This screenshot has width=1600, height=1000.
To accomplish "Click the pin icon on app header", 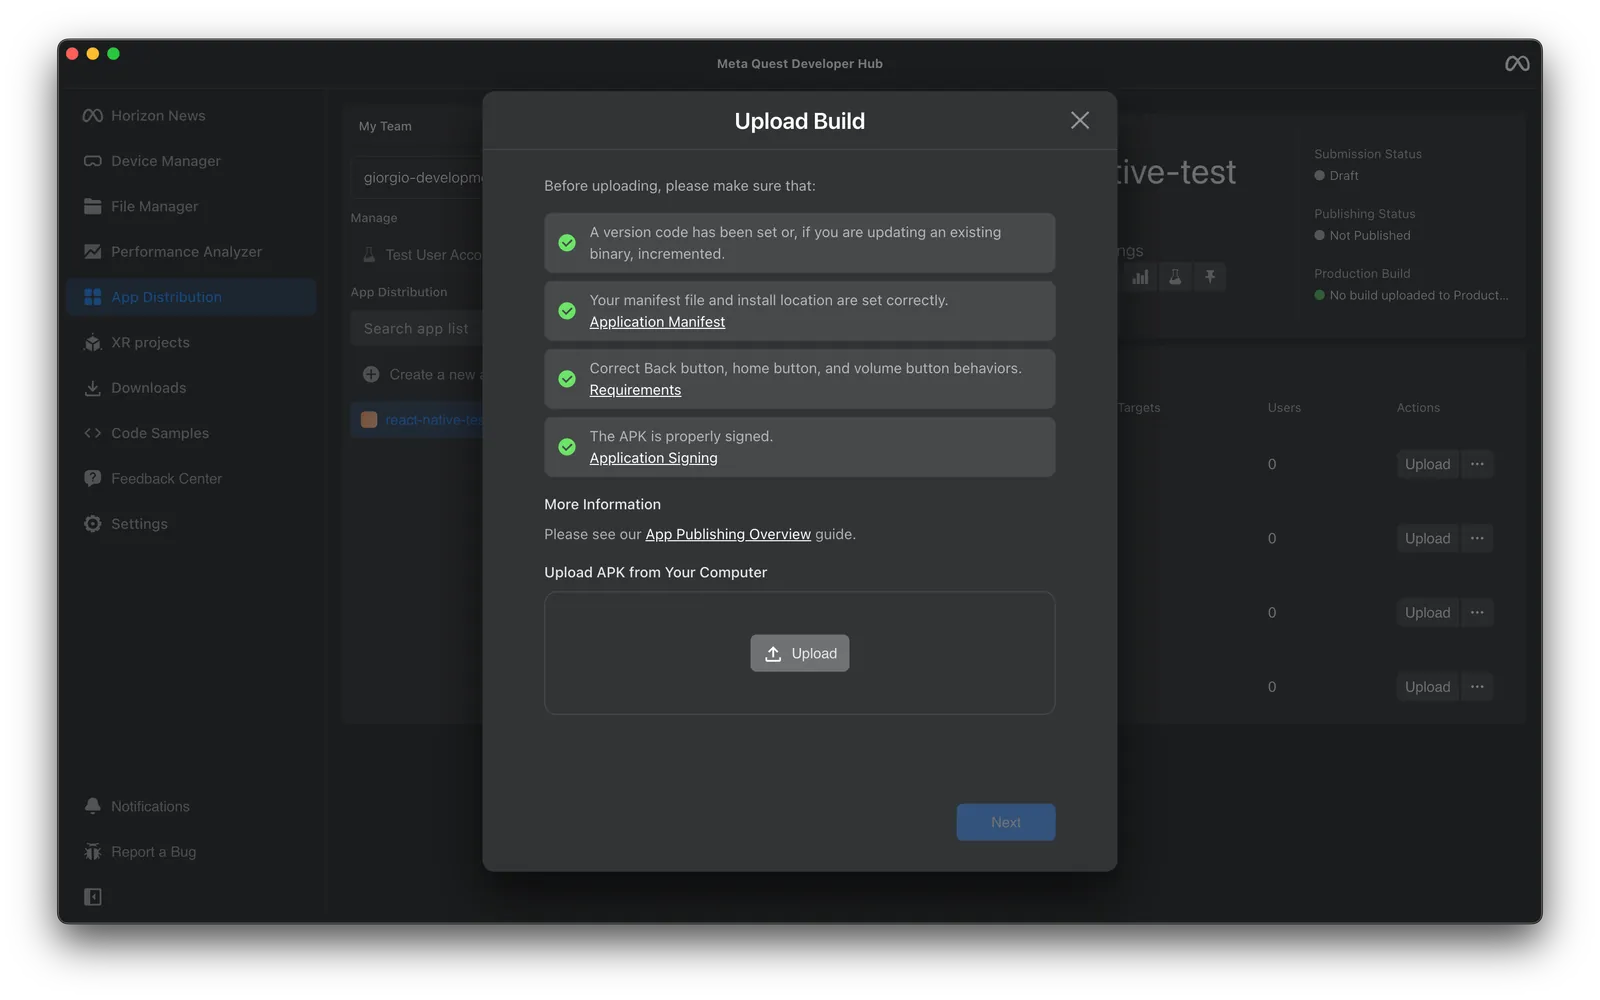I will pos(1210,277).
